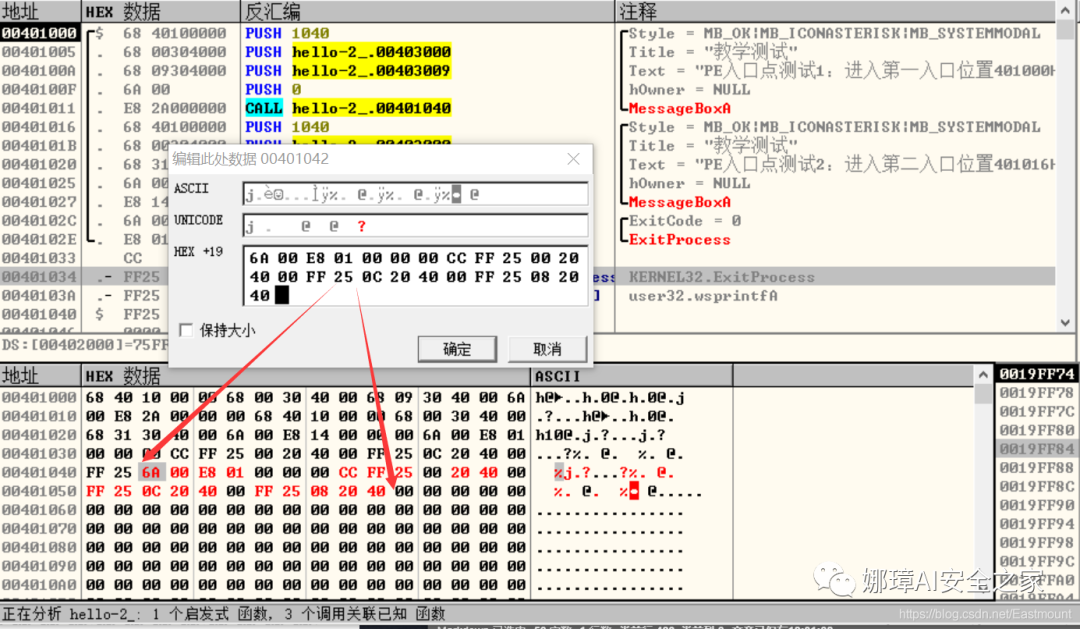Click the ExitProcess comment in red

(679, 240)
